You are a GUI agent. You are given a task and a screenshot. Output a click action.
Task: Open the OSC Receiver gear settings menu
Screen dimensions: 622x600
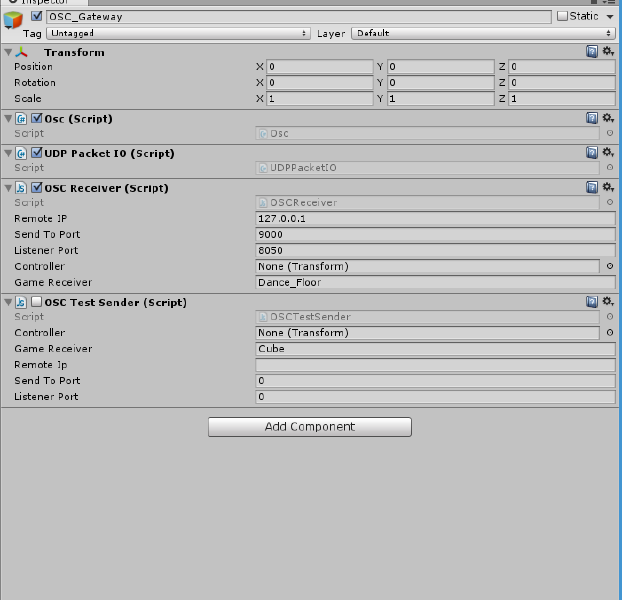[608, 187]
